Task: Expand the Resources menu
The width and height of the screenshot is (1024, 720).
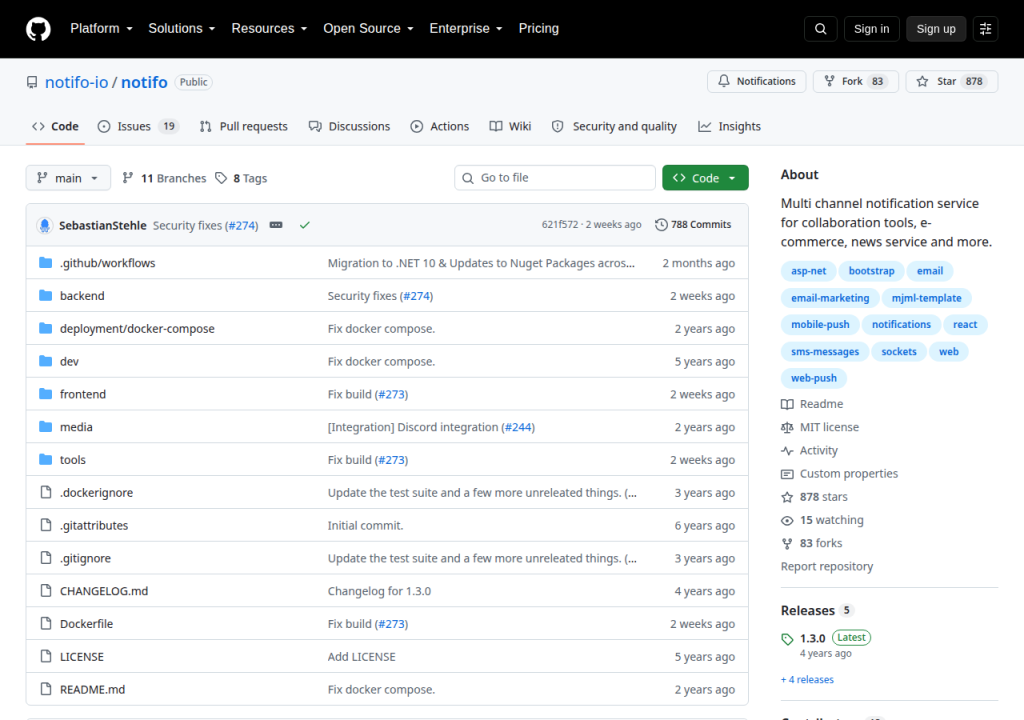Action: coord(269,29)
